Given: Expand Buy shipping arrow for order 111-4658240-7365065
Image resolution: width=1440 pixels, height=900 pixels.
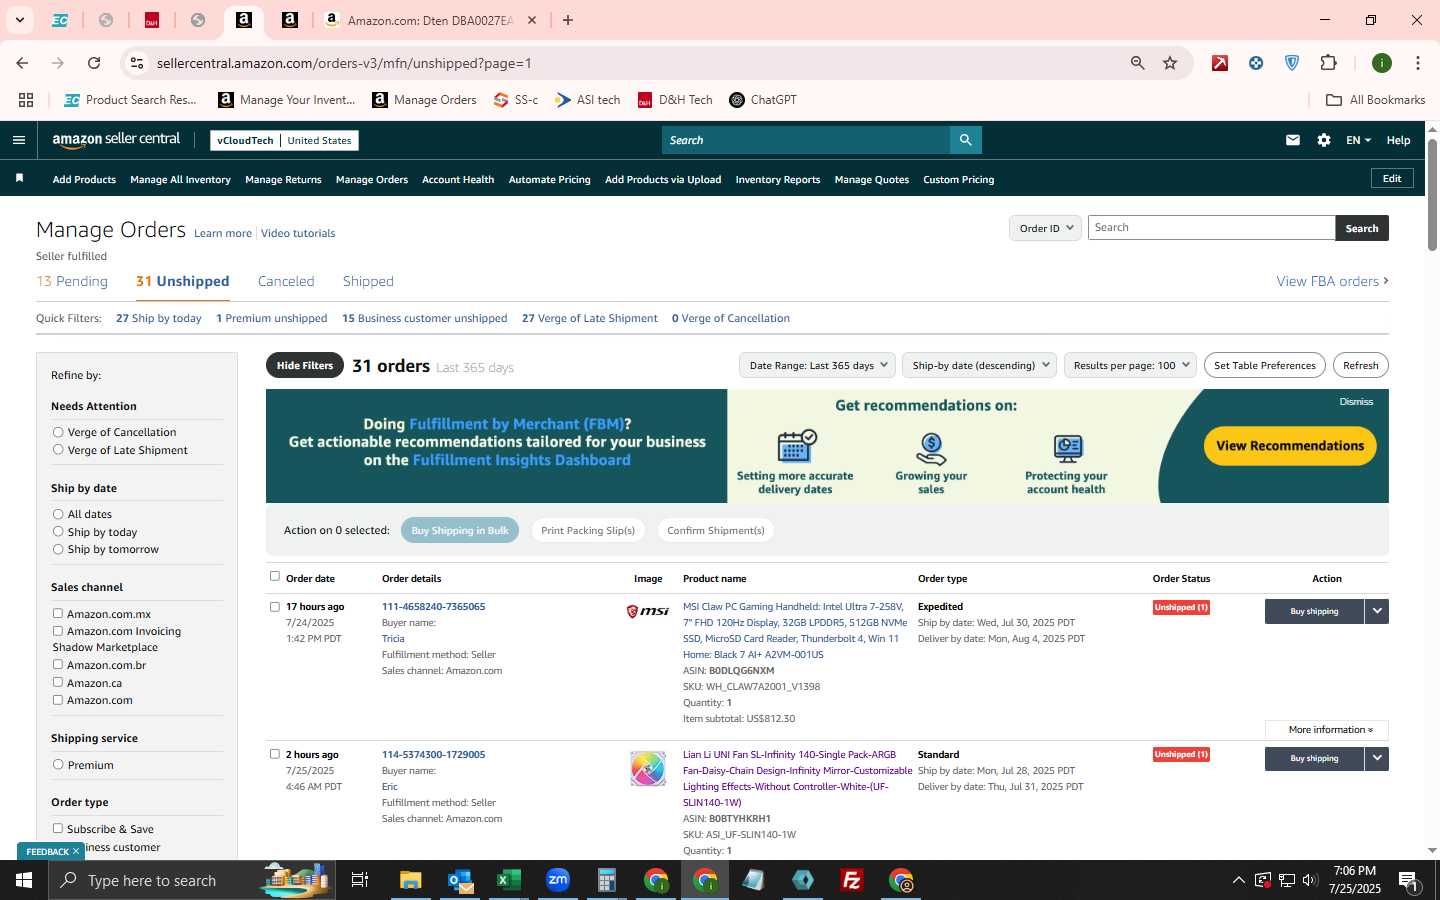Looking at the screenshot, I should [1377, 611].
